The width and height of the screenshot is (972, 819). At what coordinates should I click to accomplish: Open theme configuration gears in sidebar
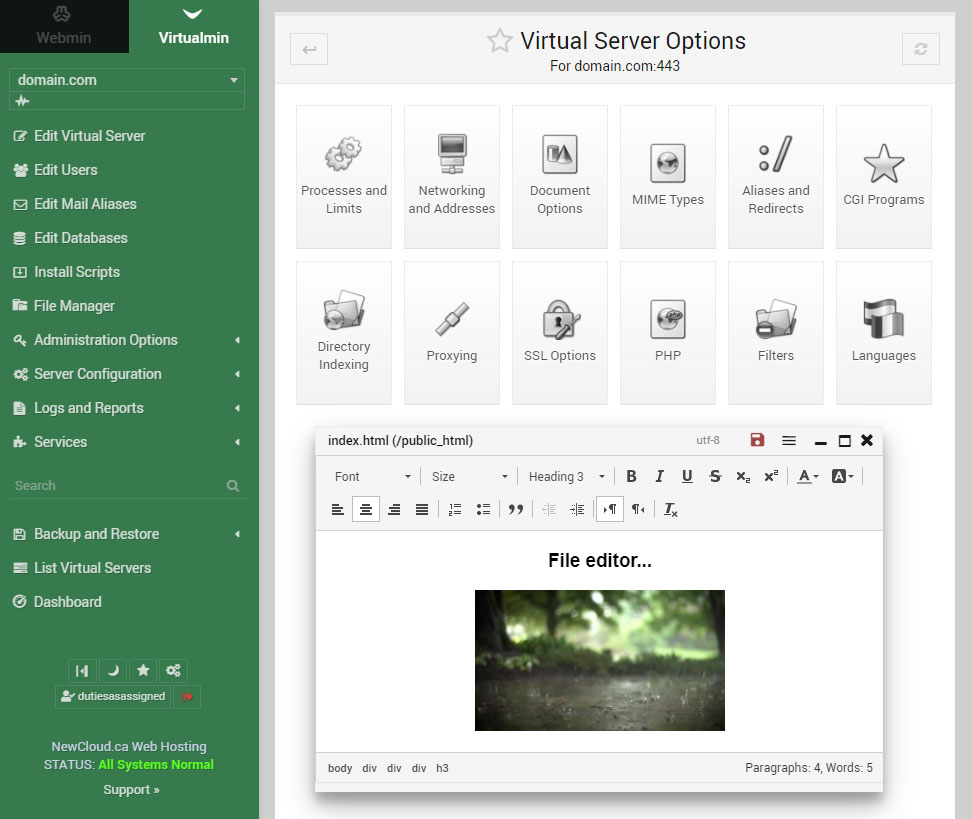tap(173, 670)
